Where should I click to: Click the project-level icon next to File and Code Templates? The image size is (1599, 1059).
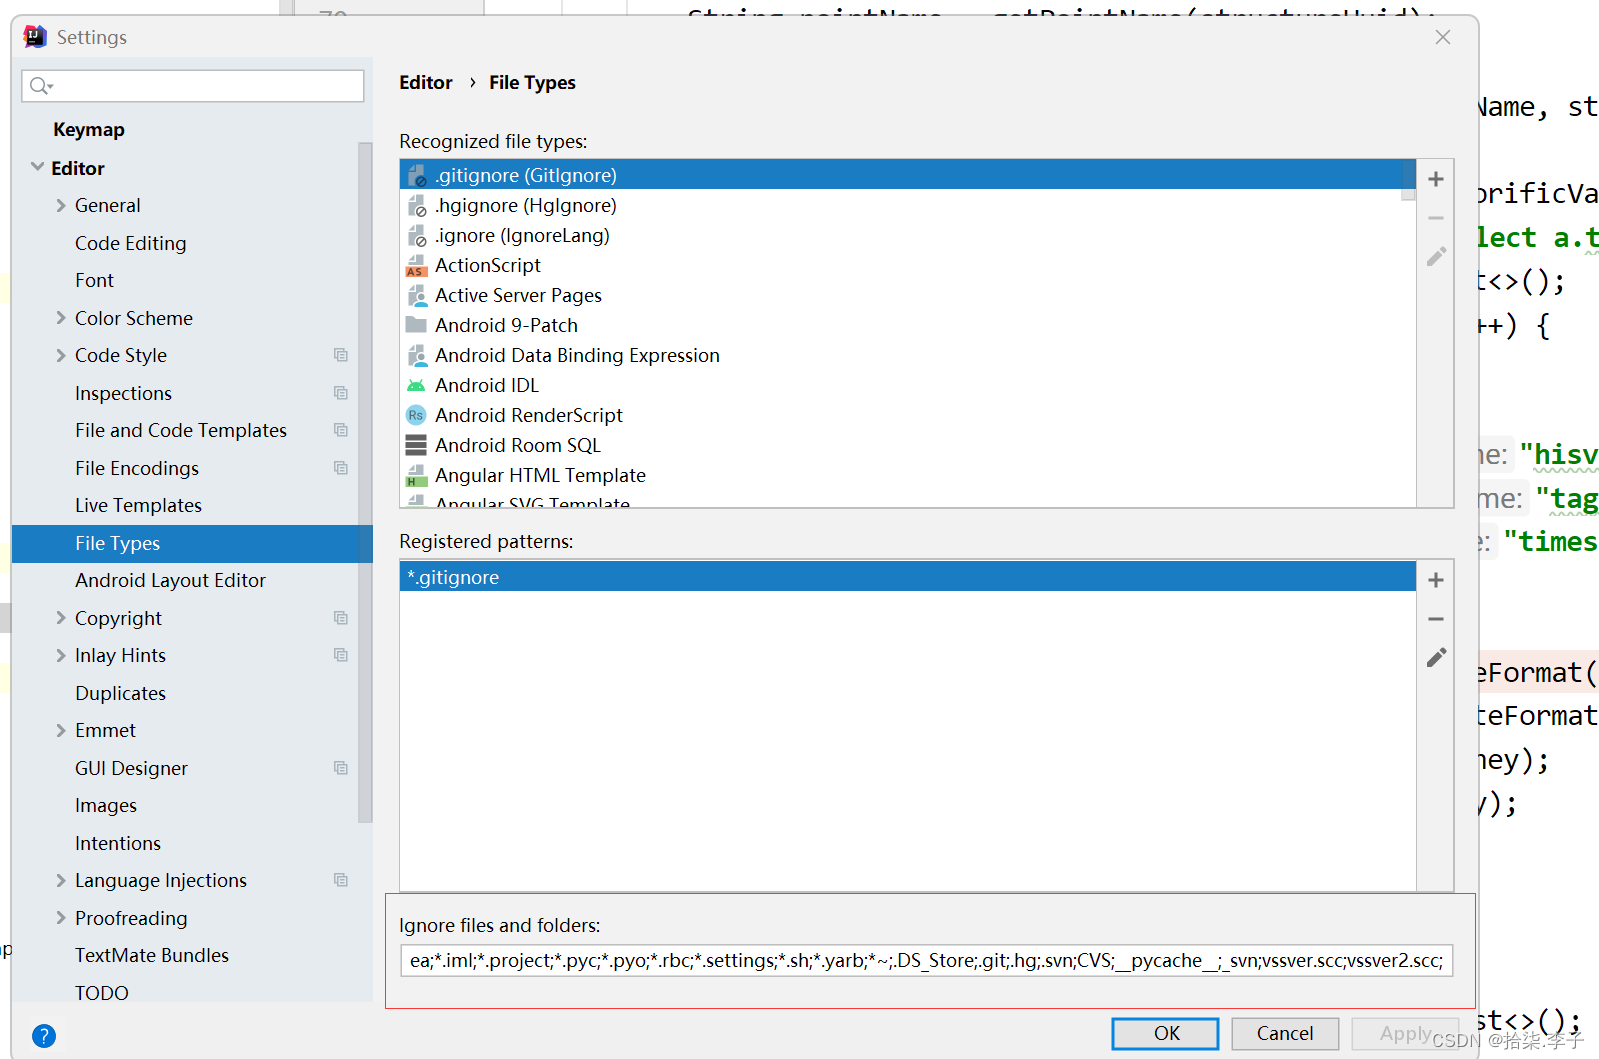coord(341,430)
